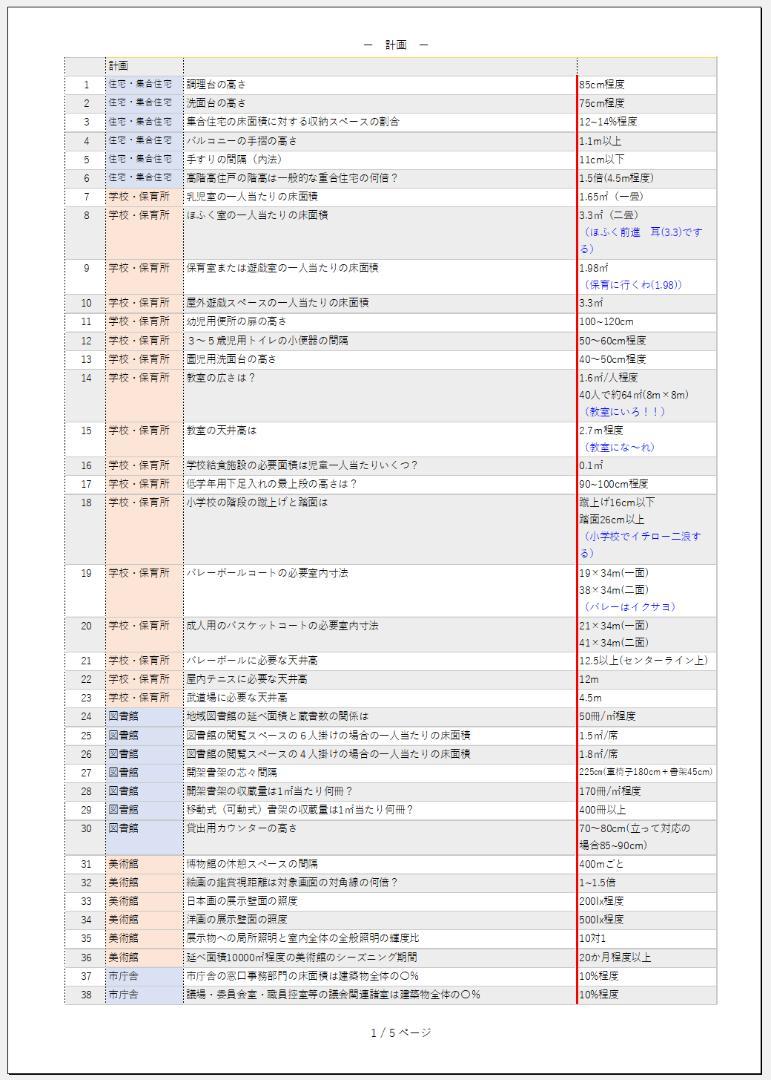The height and width of the screenshot is (1080, 771).
Task: Click the value "500lx程度"
Action: coord(601,920)
